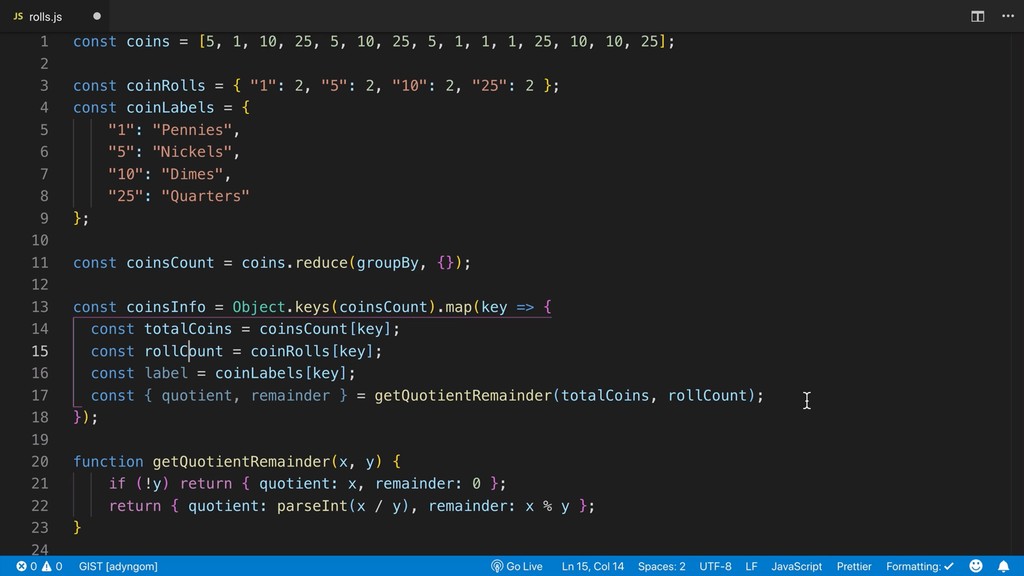Change file encoding UTF-8

click(x=715, y=566)
